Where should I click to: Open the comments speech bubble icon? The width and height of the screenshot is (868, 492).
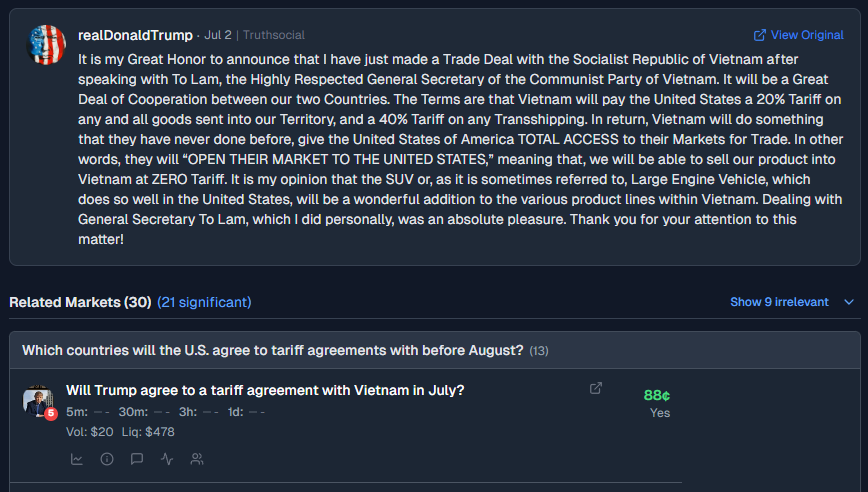pyautogui.click(x=137, y=459)
